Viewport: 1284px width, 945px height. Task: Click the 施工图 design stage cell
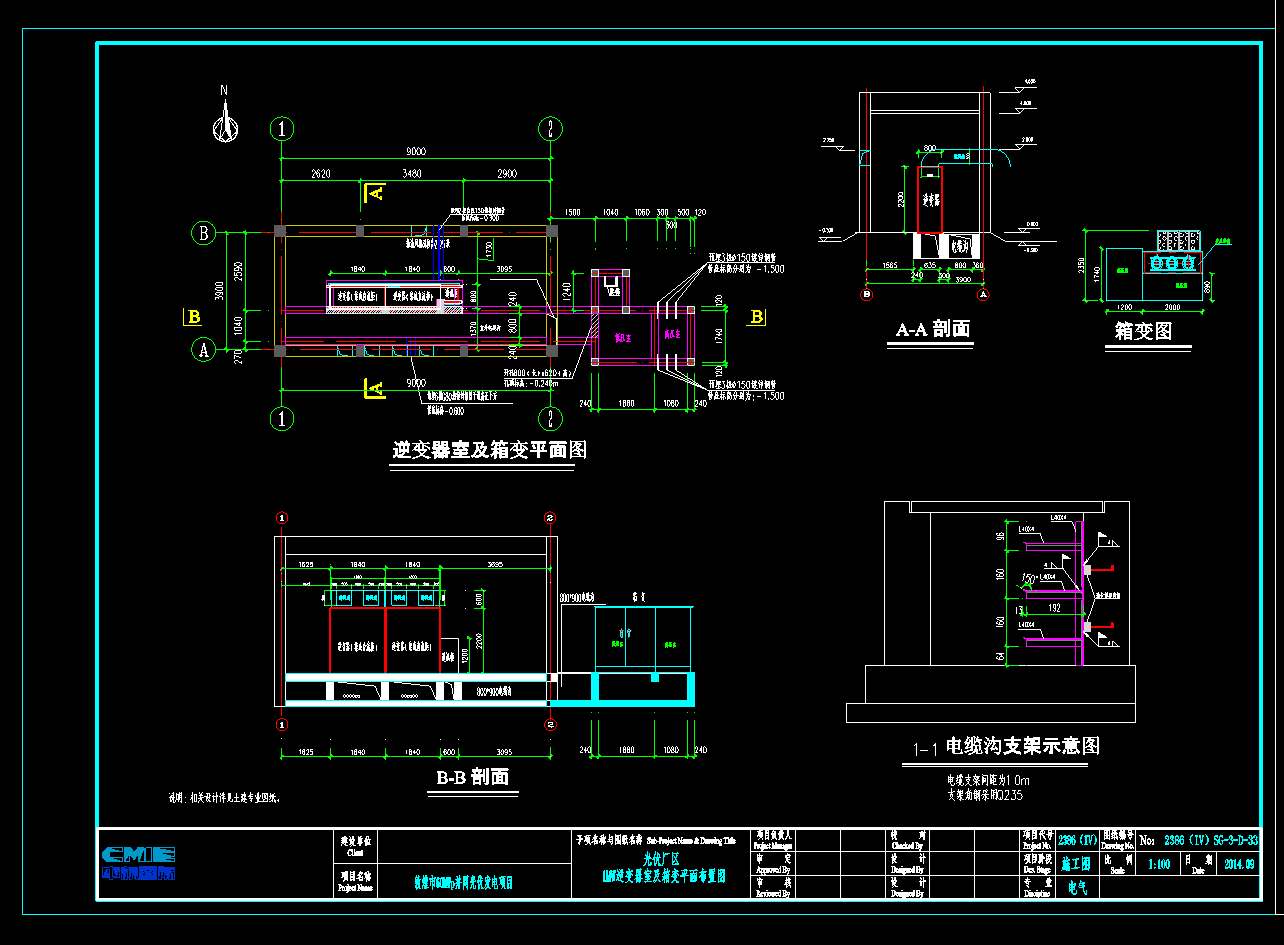point(1076,862)
